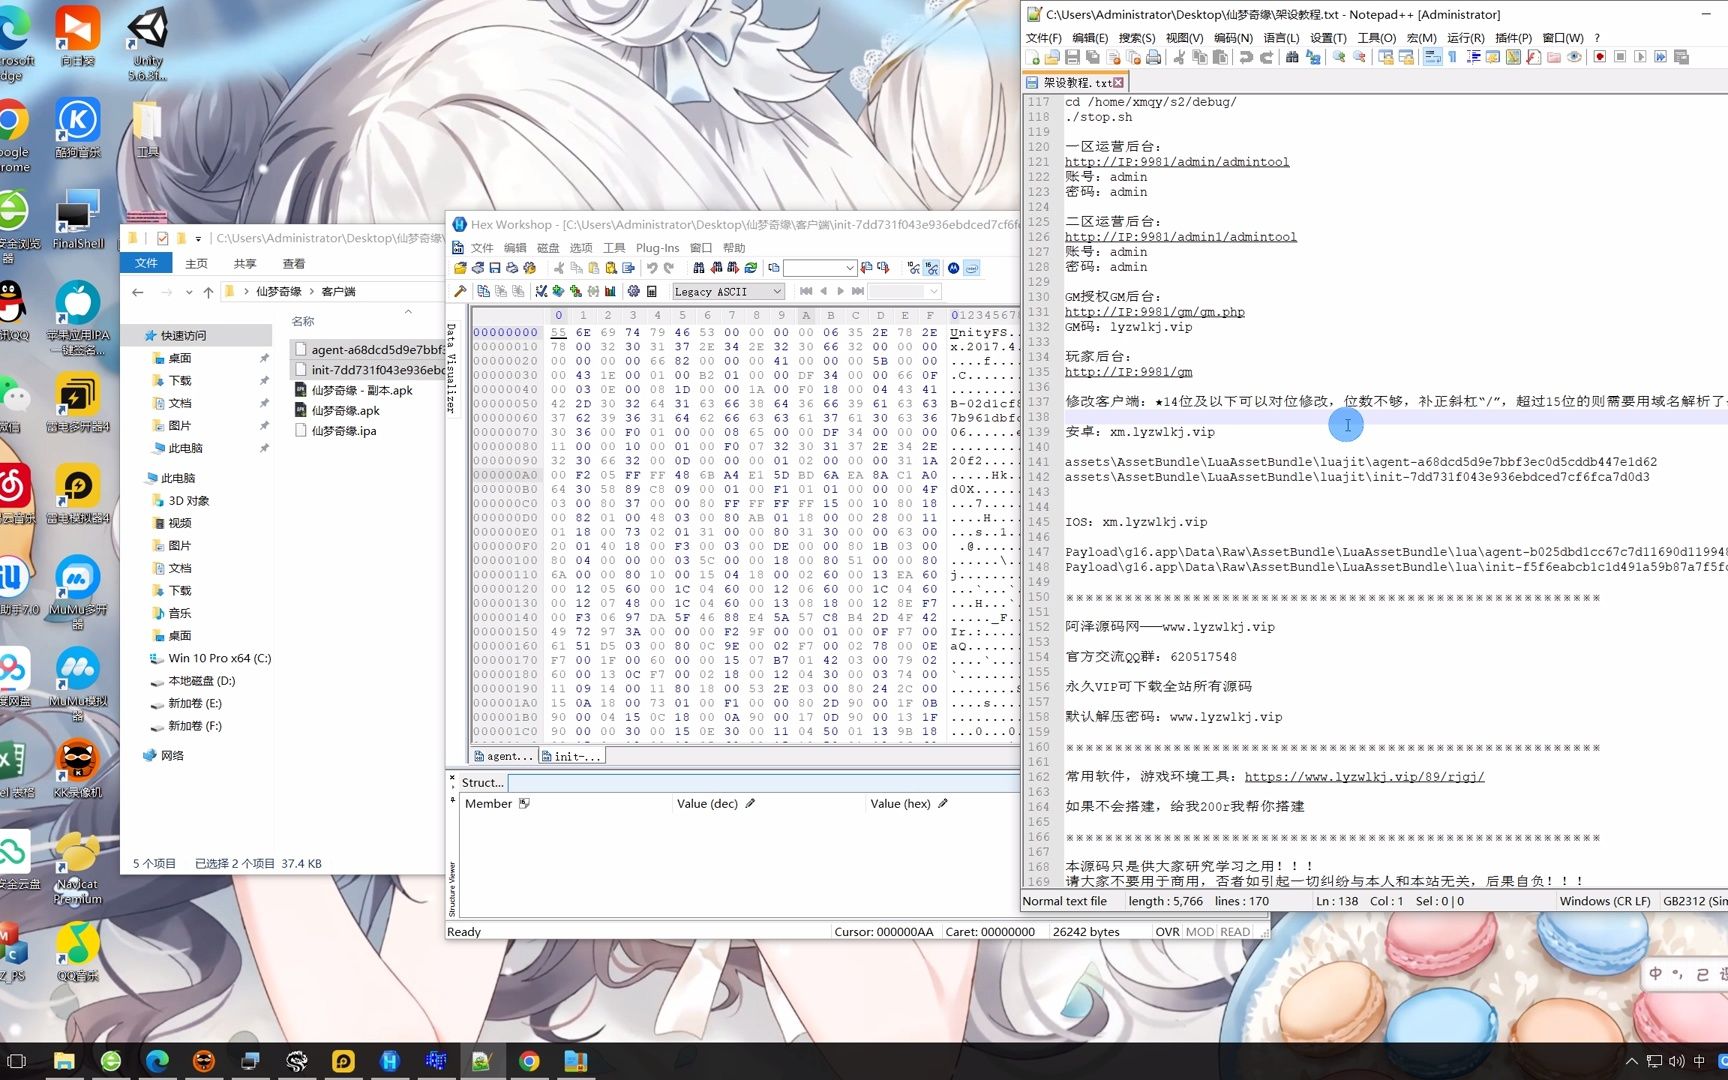Click the Undo arrow in Notepad++ toolbar

click(1246, 57)
